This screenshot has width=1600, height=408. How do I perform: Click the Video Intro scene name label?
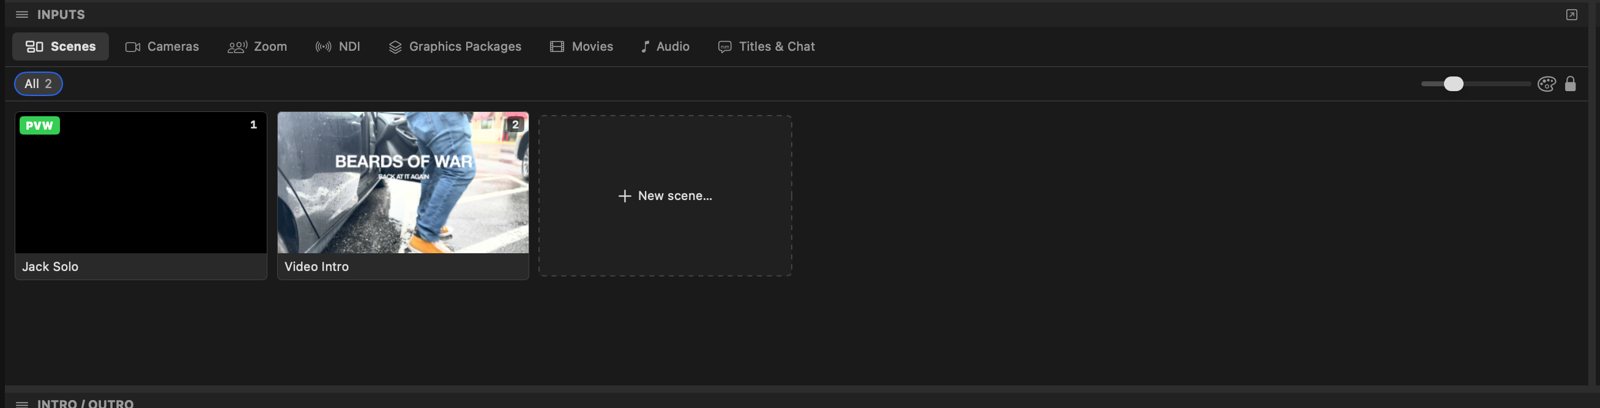(x=317, y=267)
